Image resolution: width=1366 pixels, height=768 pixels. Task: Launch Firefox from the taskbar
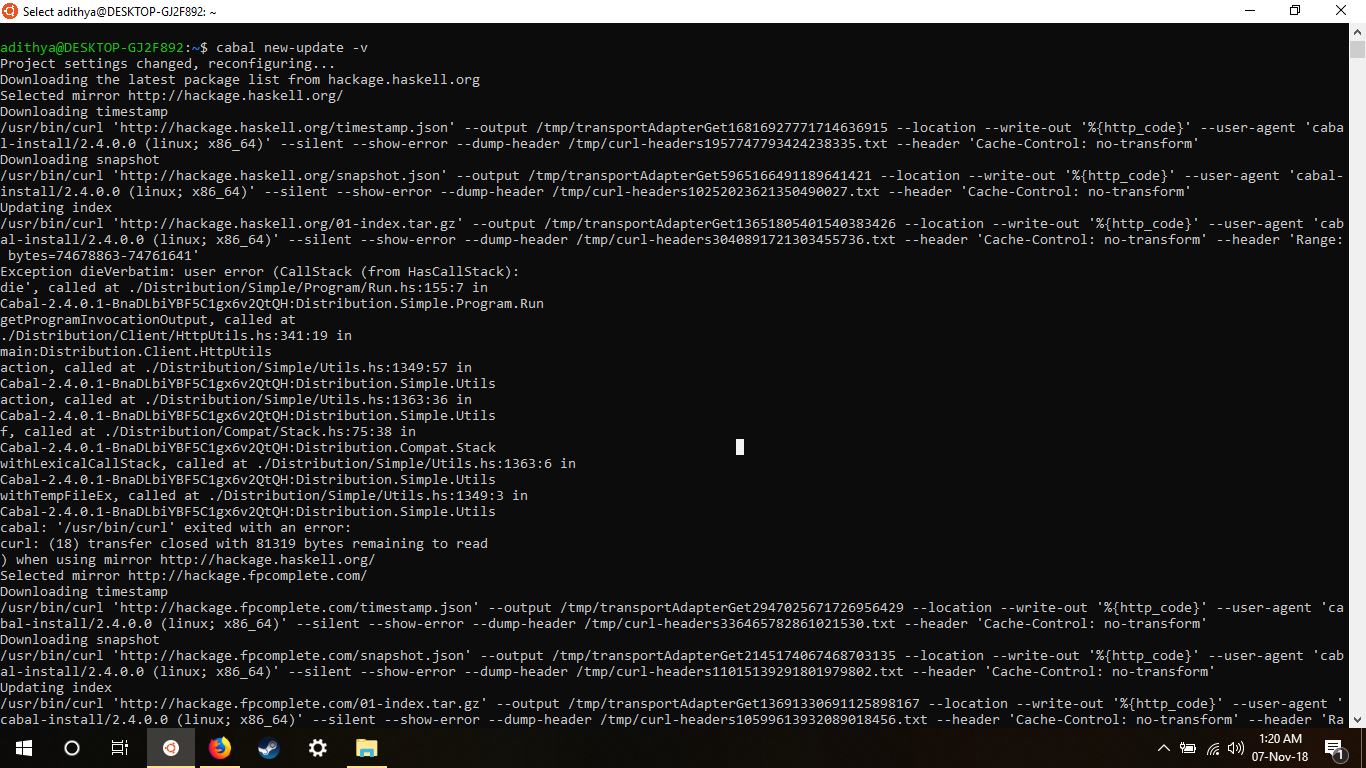point(219,747)
